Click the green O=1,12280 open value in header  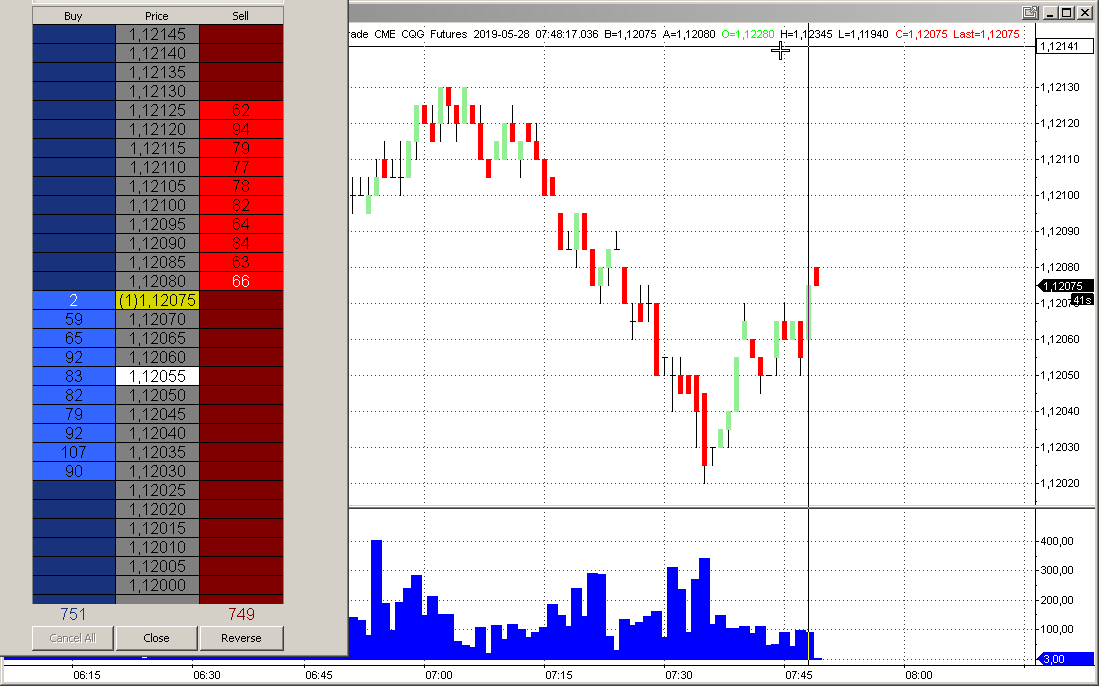(747, 34)
